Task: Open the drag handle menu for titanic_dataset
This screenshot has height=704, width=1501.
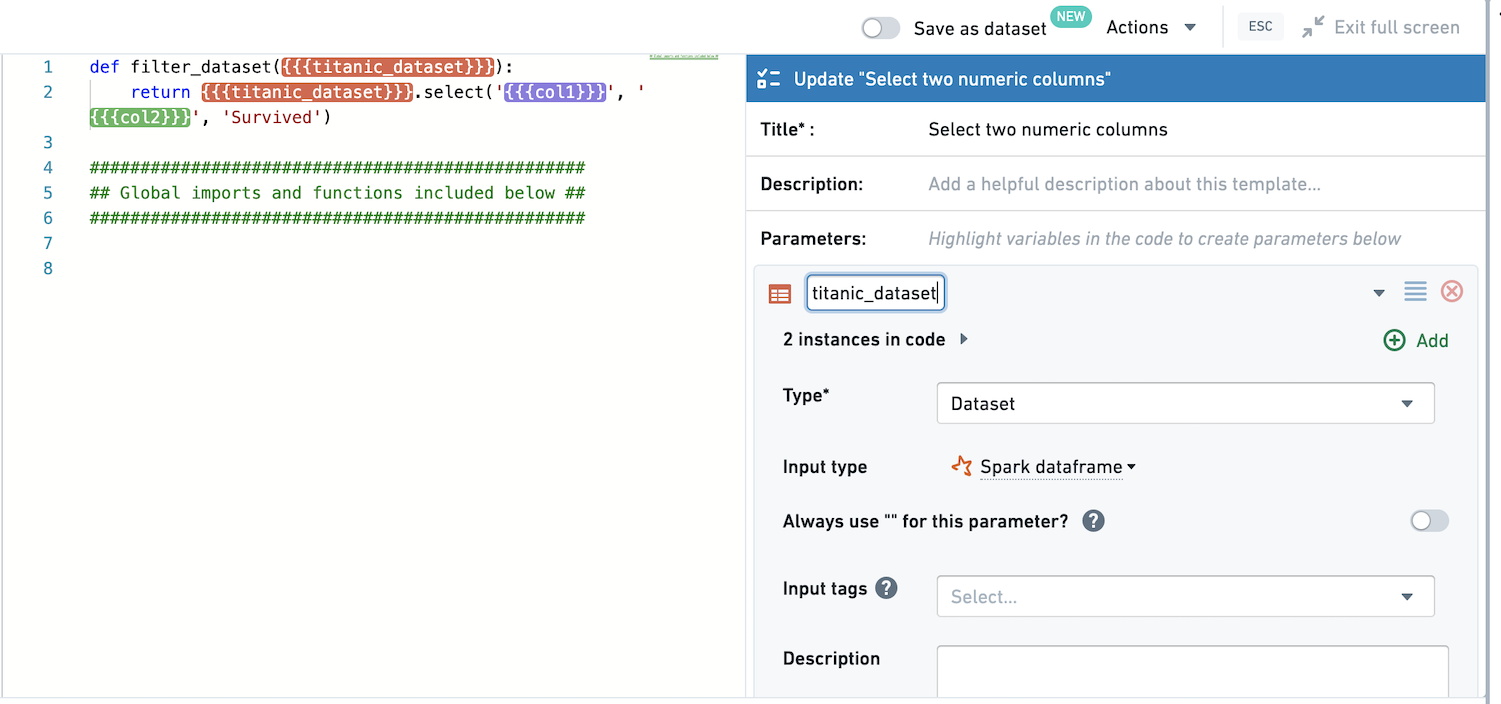Action: pyautogui.click(x=1415, y=291)
